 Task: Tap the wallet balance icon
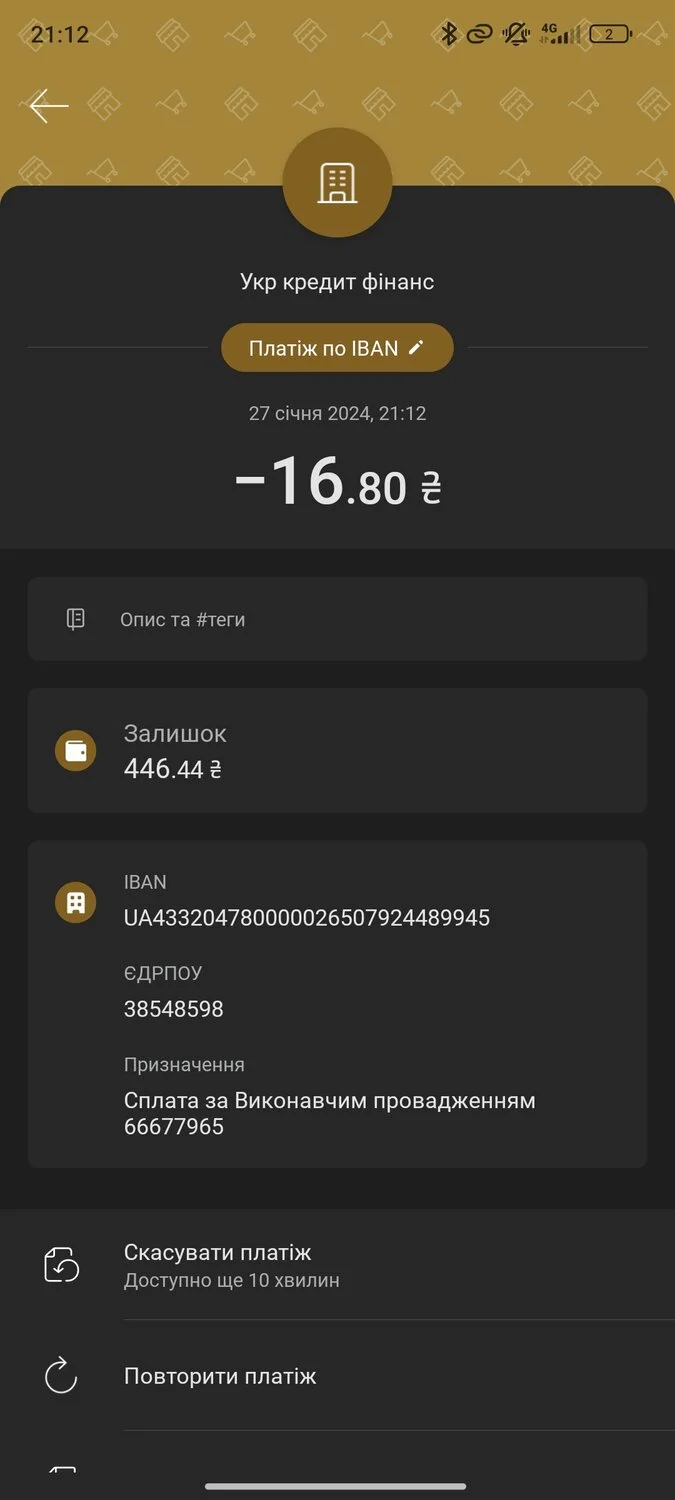(76, 751)
